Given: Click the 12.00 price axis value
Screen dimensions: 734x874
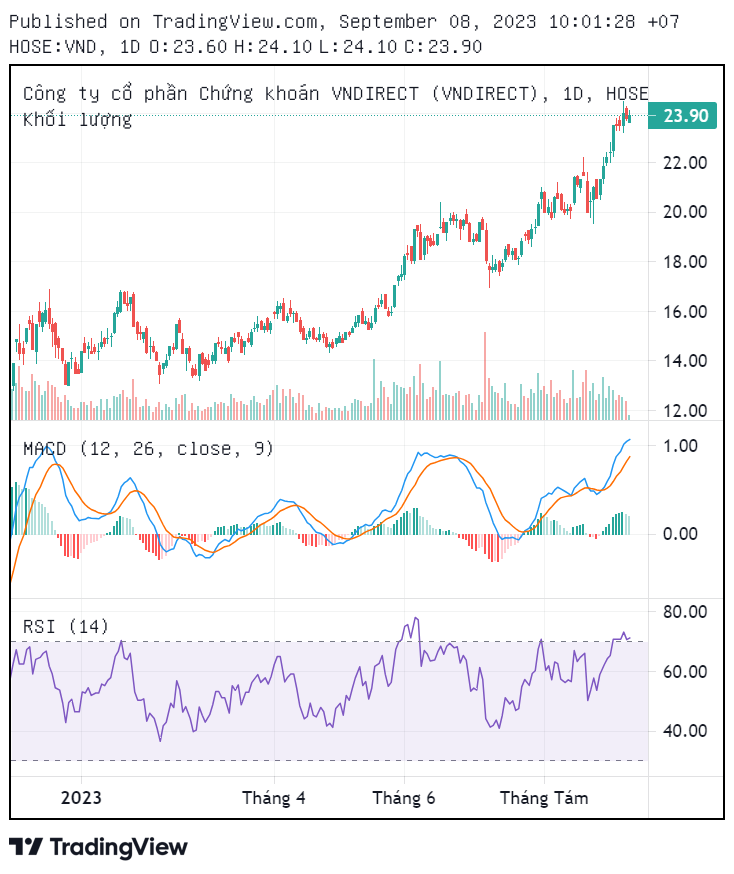Looking at the screenshot, I should 685,411.
